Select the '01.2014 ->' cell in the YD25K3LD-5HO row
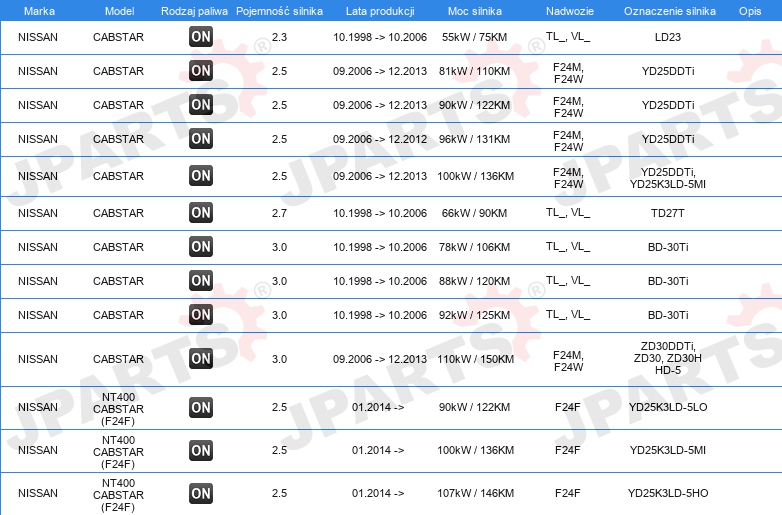 [x=378, y=493]
